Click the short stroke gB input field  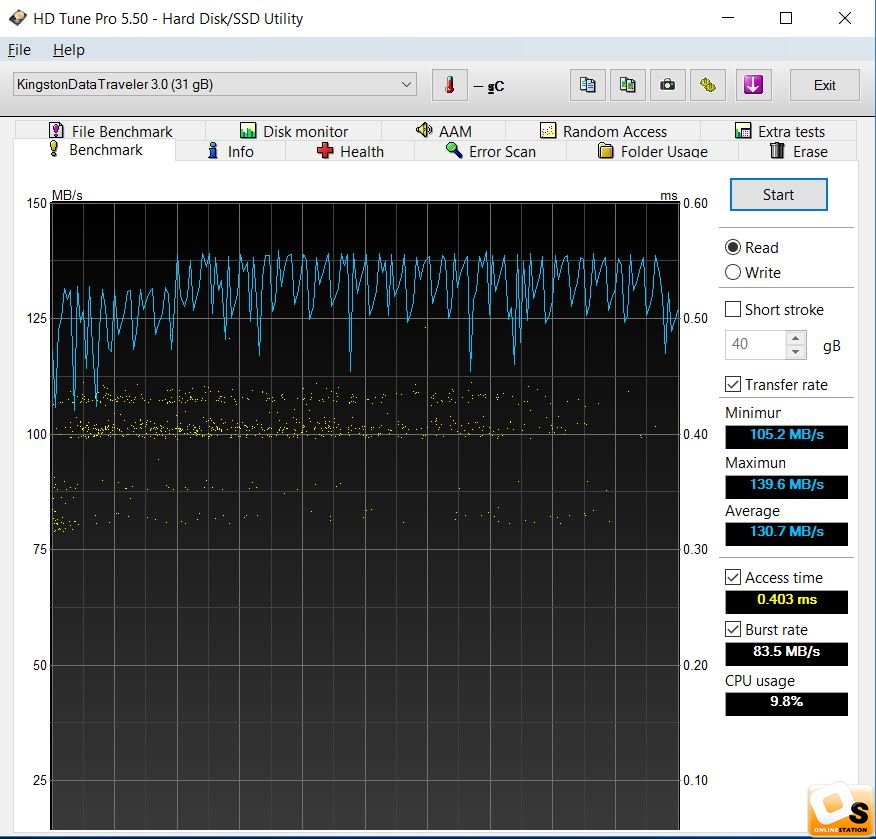(755, 345)
